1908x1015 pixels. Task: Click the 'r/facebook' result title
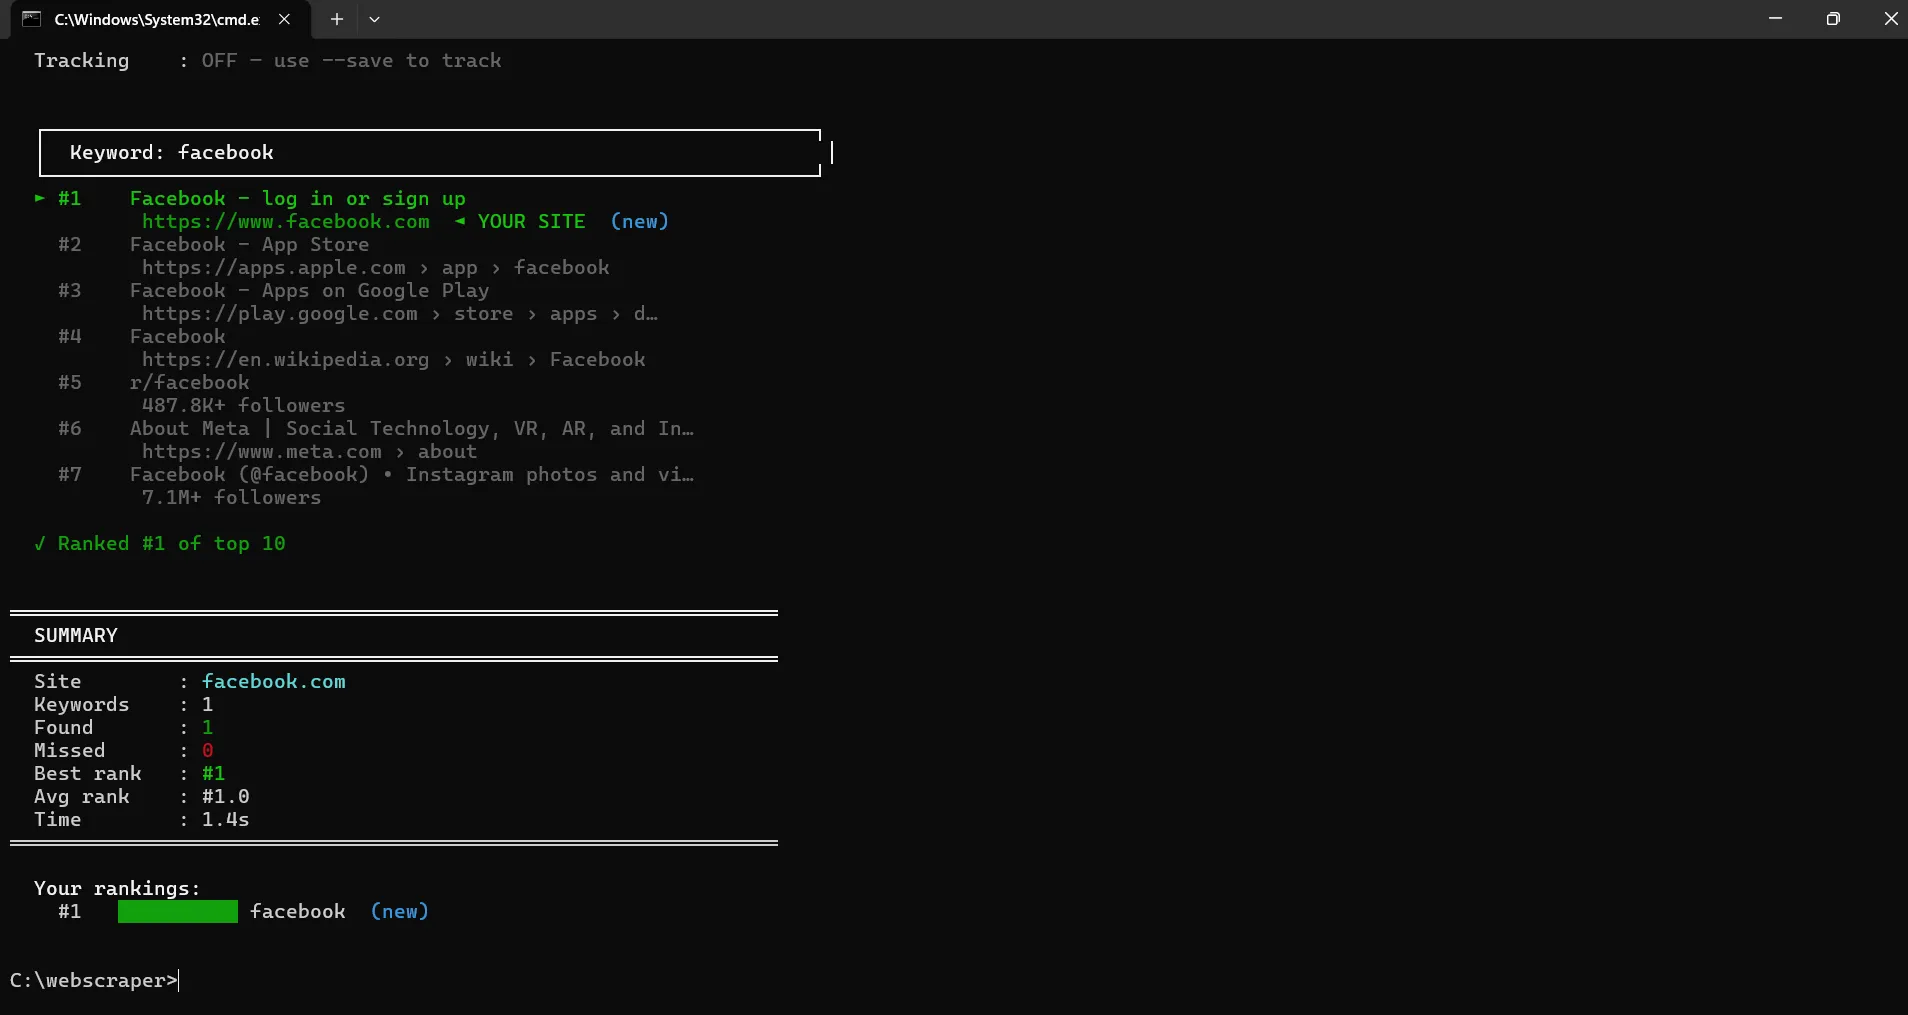tap(189, 383)
